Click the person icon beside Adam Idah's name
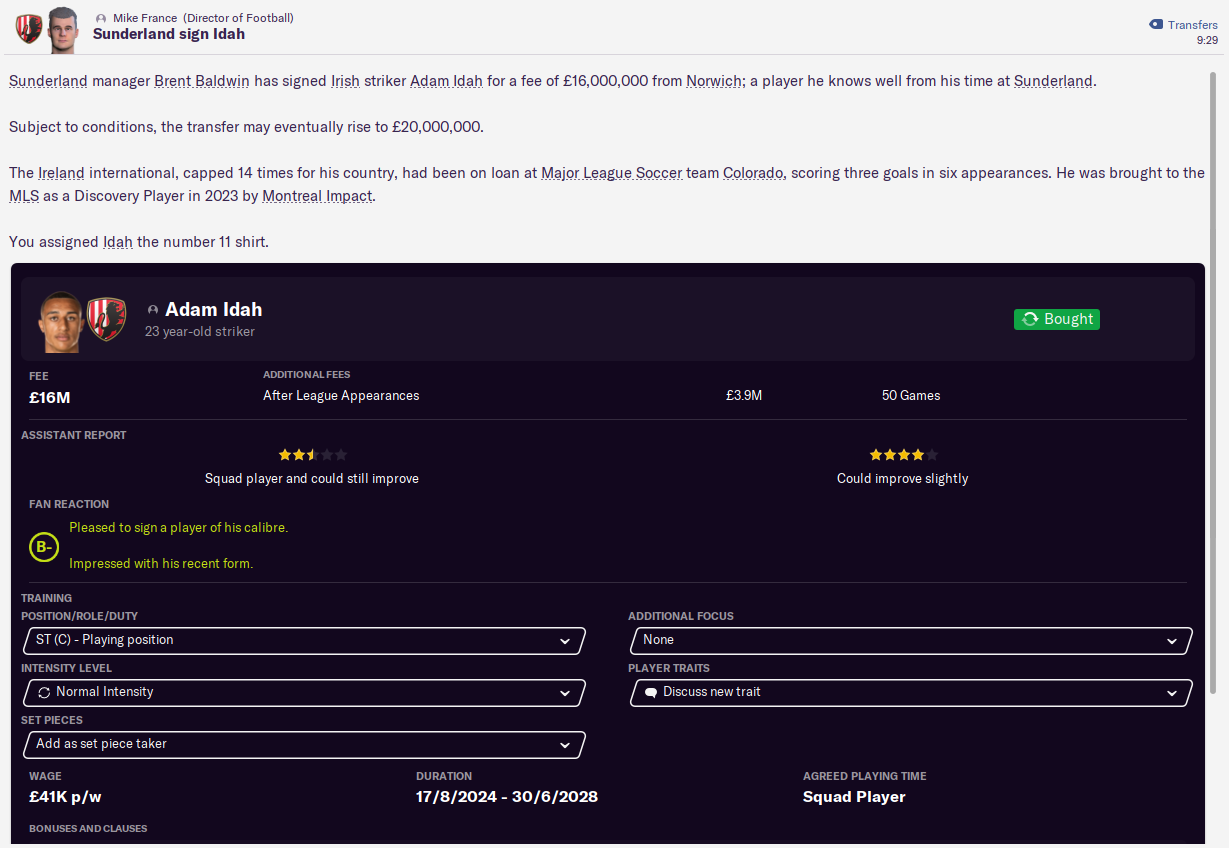The width and height of the screenshot is (1229, 848). click(153, 310)
